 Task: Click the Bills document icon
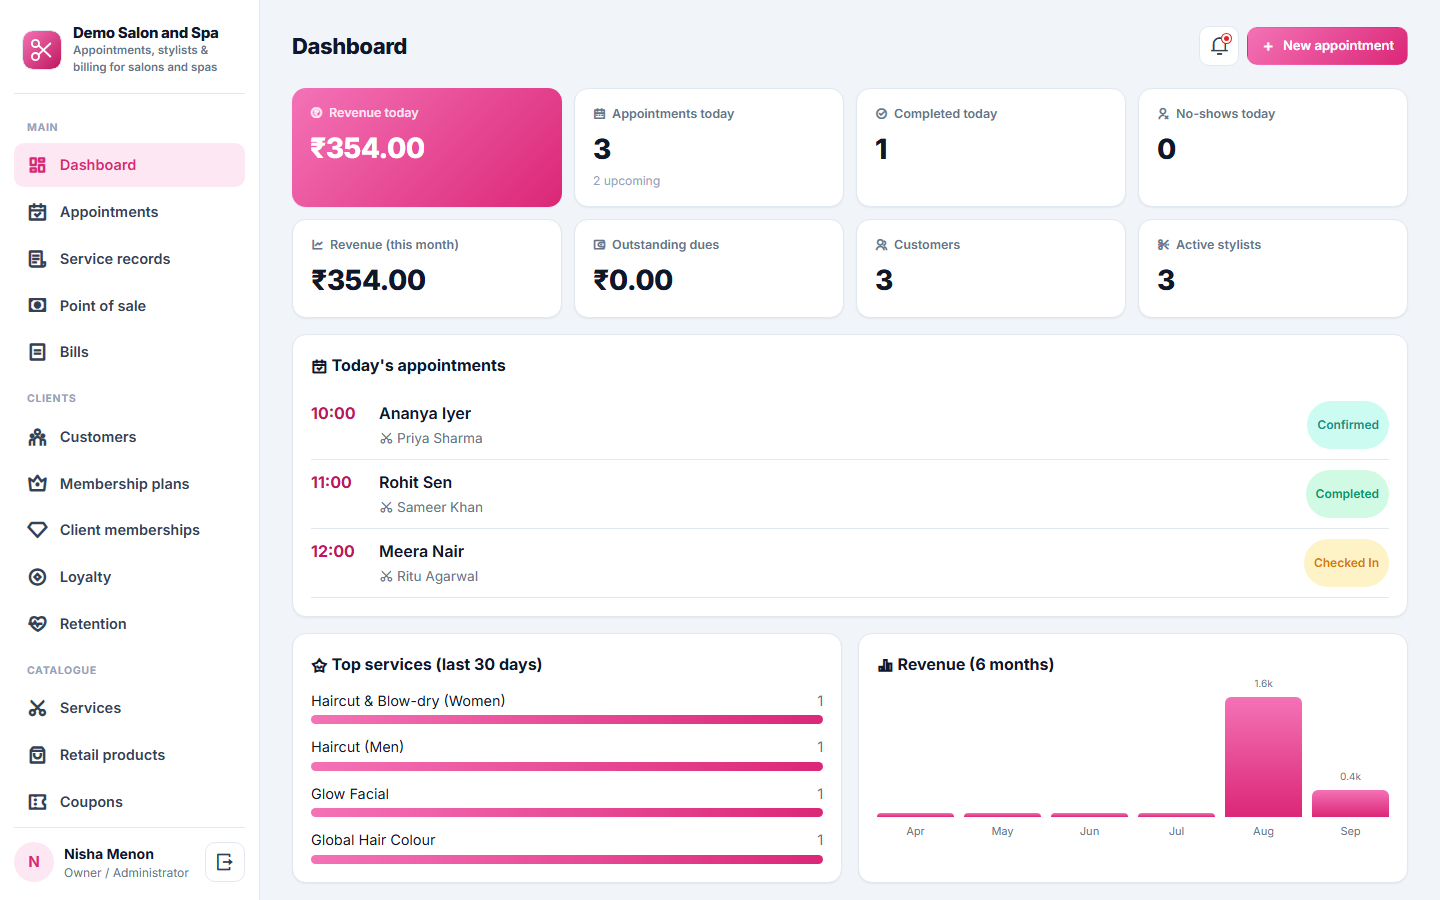tap(38, 352)
